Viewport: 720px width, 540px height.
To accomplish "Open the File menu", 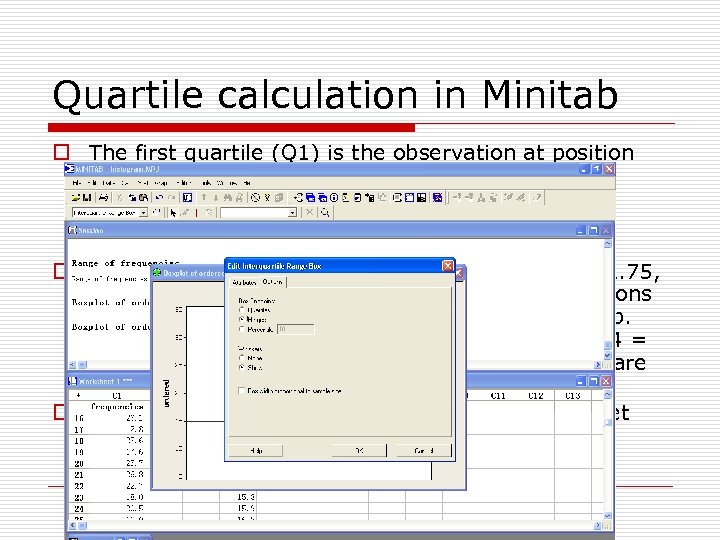I will tap(77, 183).
